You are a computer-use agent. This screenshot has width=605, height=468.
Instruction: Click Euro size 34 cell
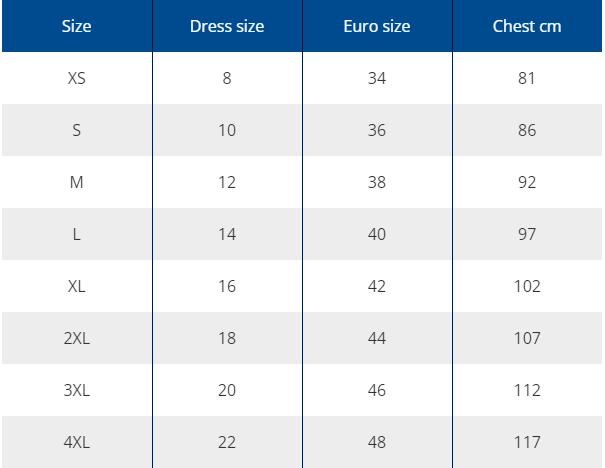coord(377,78)
